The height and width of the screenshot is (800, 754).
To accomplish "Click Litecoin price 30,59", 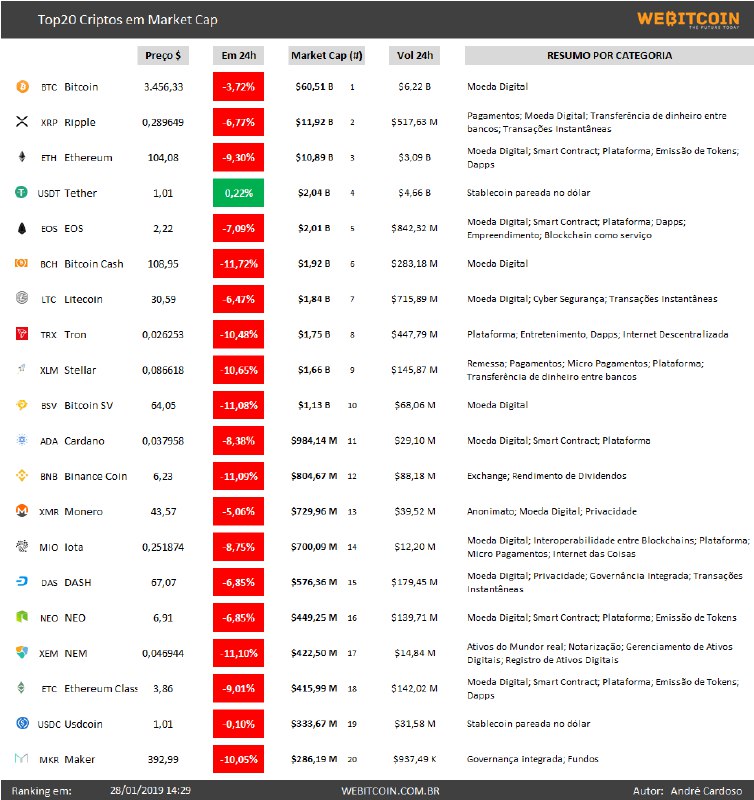I will pyautogui.click(x=163, y=299).
